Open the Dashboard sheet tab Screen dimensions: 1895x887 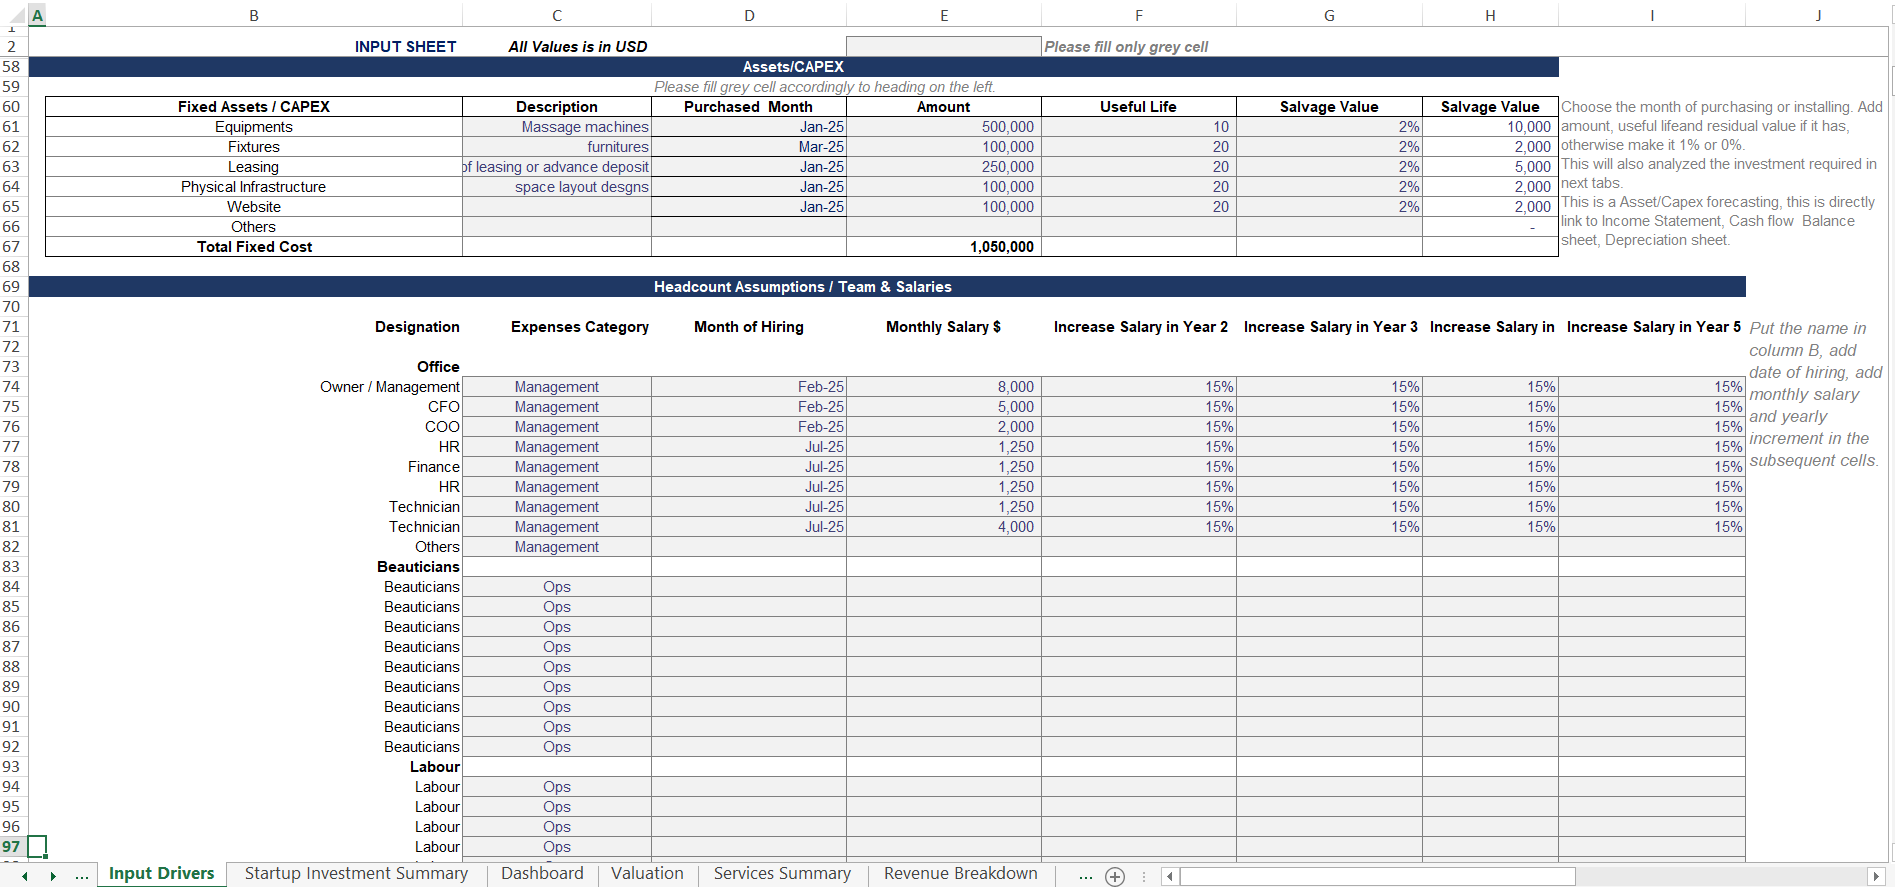[x=542, y=874]
